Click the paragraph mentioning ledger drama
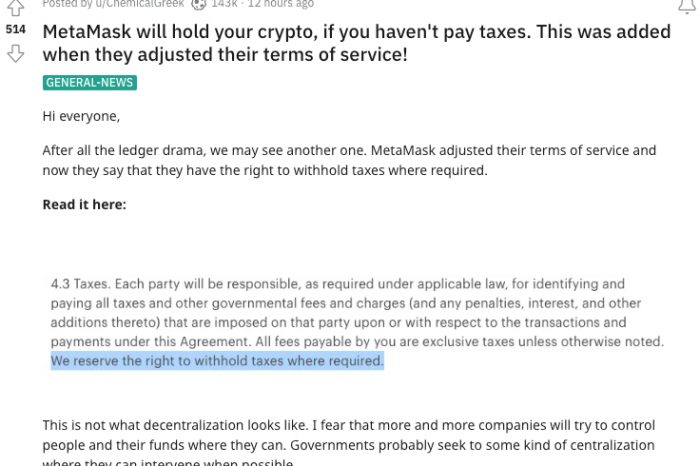This screenshot has width=700, height=466. [349, 160]
